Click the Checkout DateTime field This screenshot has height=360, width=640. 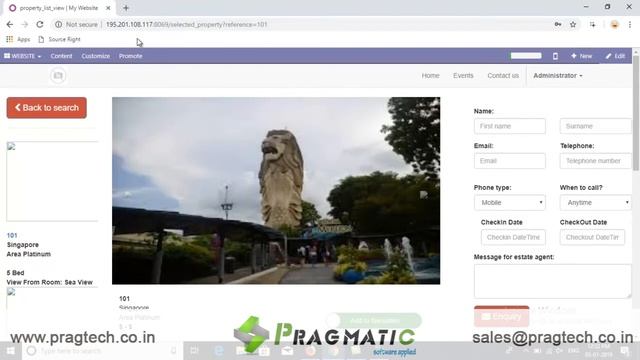[x=592, y=237]
